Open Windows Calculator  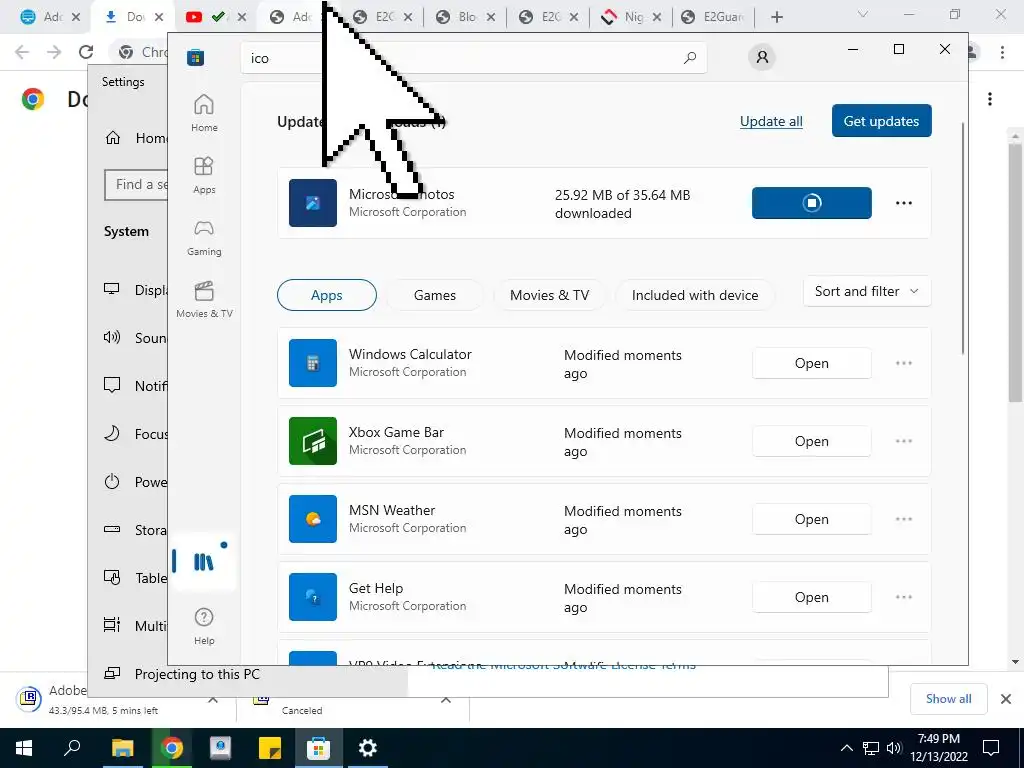coord(811,363)
